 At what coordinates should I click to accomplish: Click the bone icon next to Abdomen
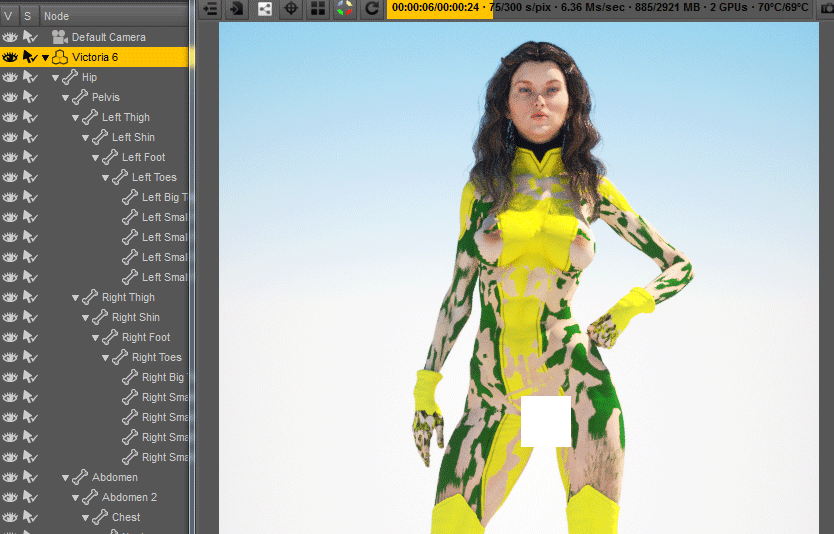(x=80, y=477)
